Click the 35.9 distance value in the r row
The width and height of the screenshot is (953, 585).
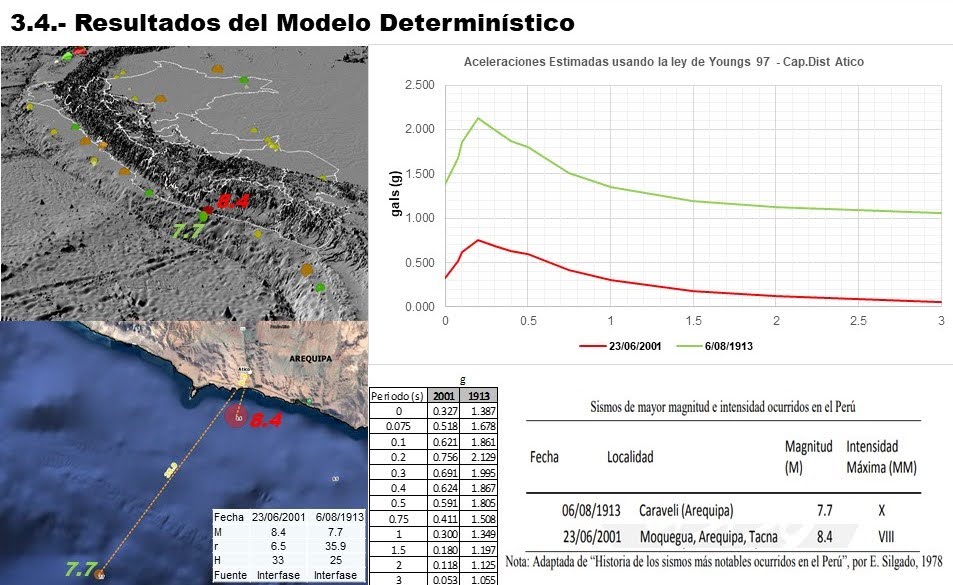pyautogui.click(x=335, y=546)
